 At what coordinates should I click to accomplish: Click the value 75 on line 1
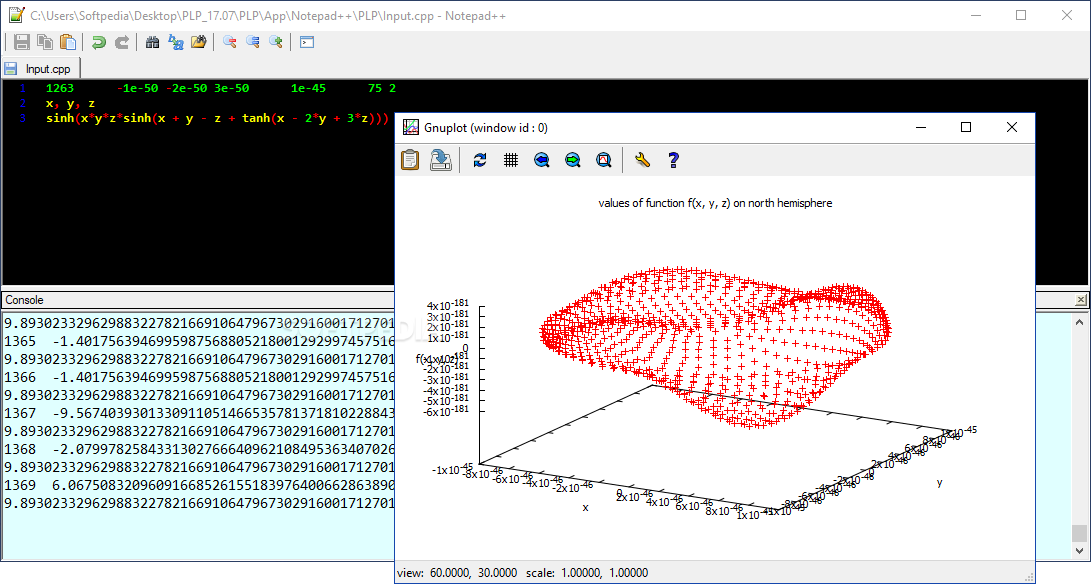375,88
